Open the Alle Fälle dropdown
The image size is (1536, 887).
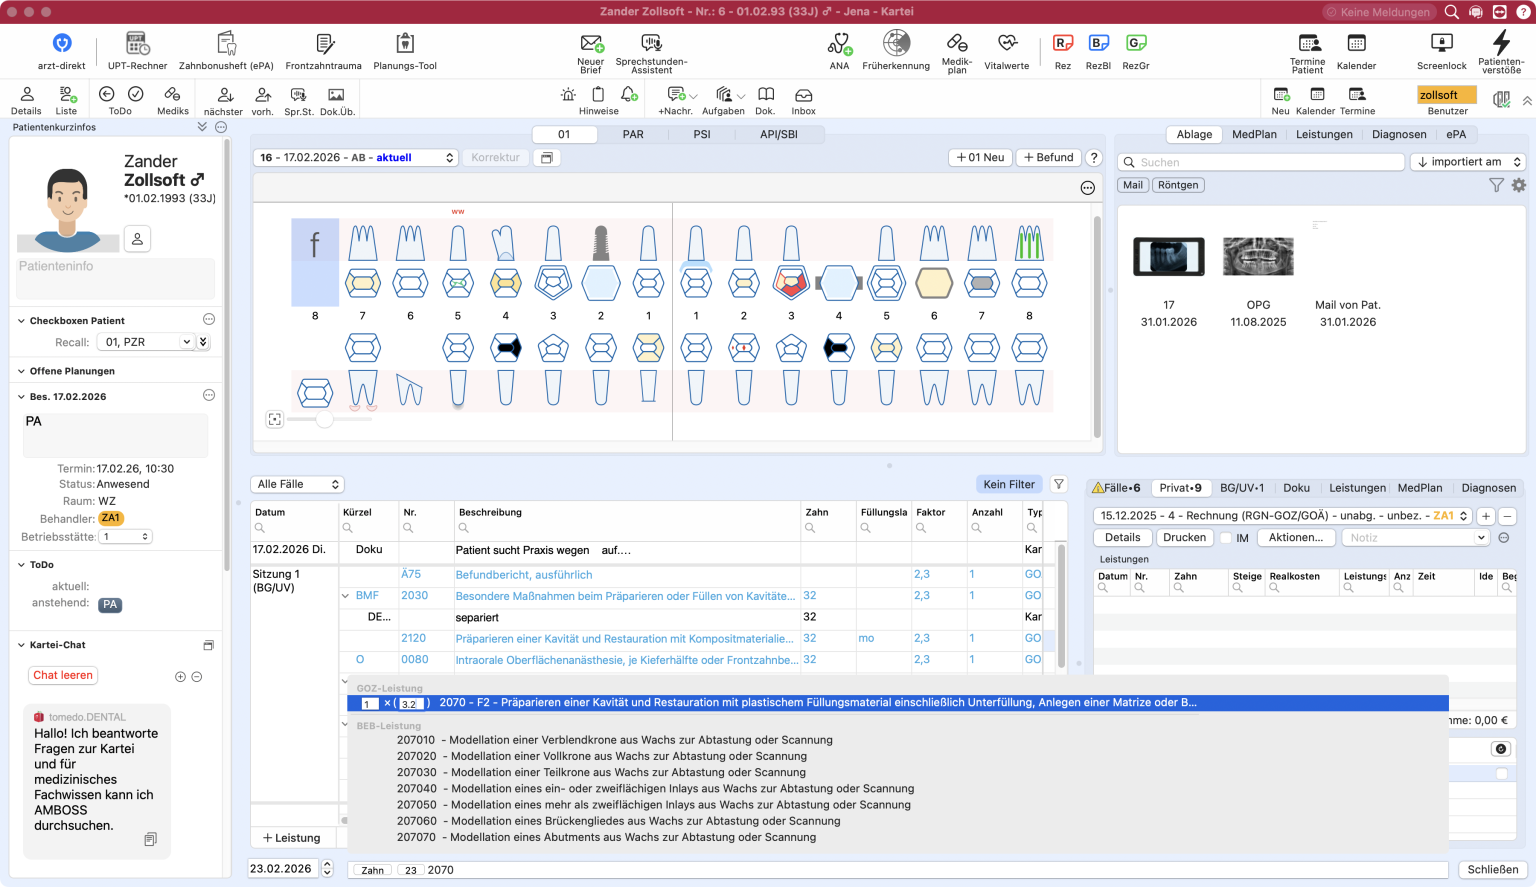coord(297,484)
